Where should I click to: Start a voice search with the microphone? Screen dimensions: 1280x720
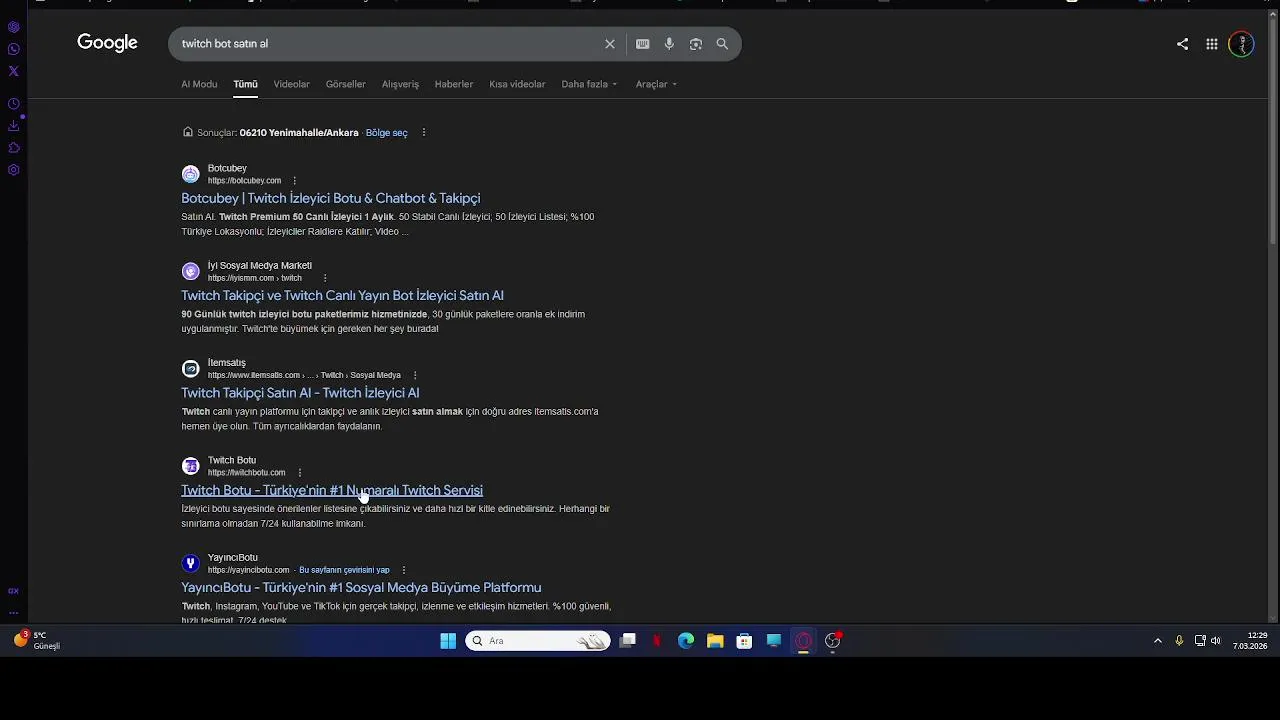669,44
